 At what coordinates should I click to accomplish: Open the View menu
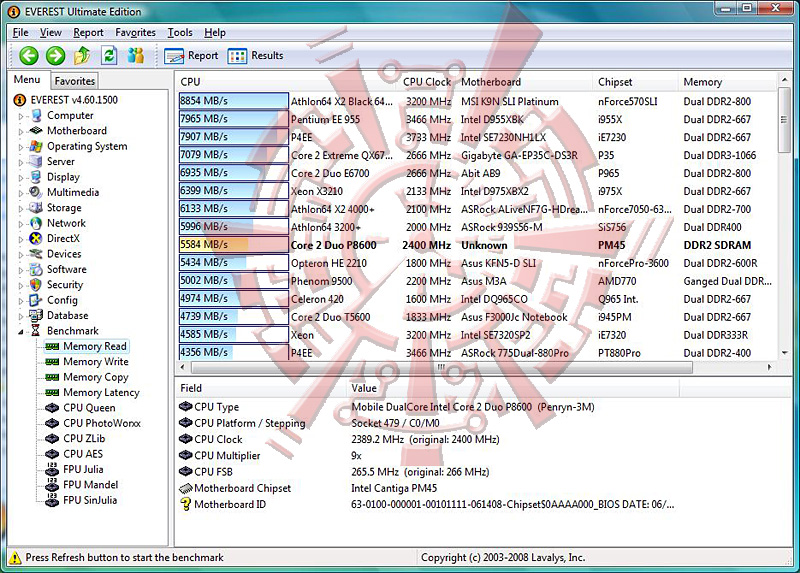pyautogui.click(x=51, y=33)
